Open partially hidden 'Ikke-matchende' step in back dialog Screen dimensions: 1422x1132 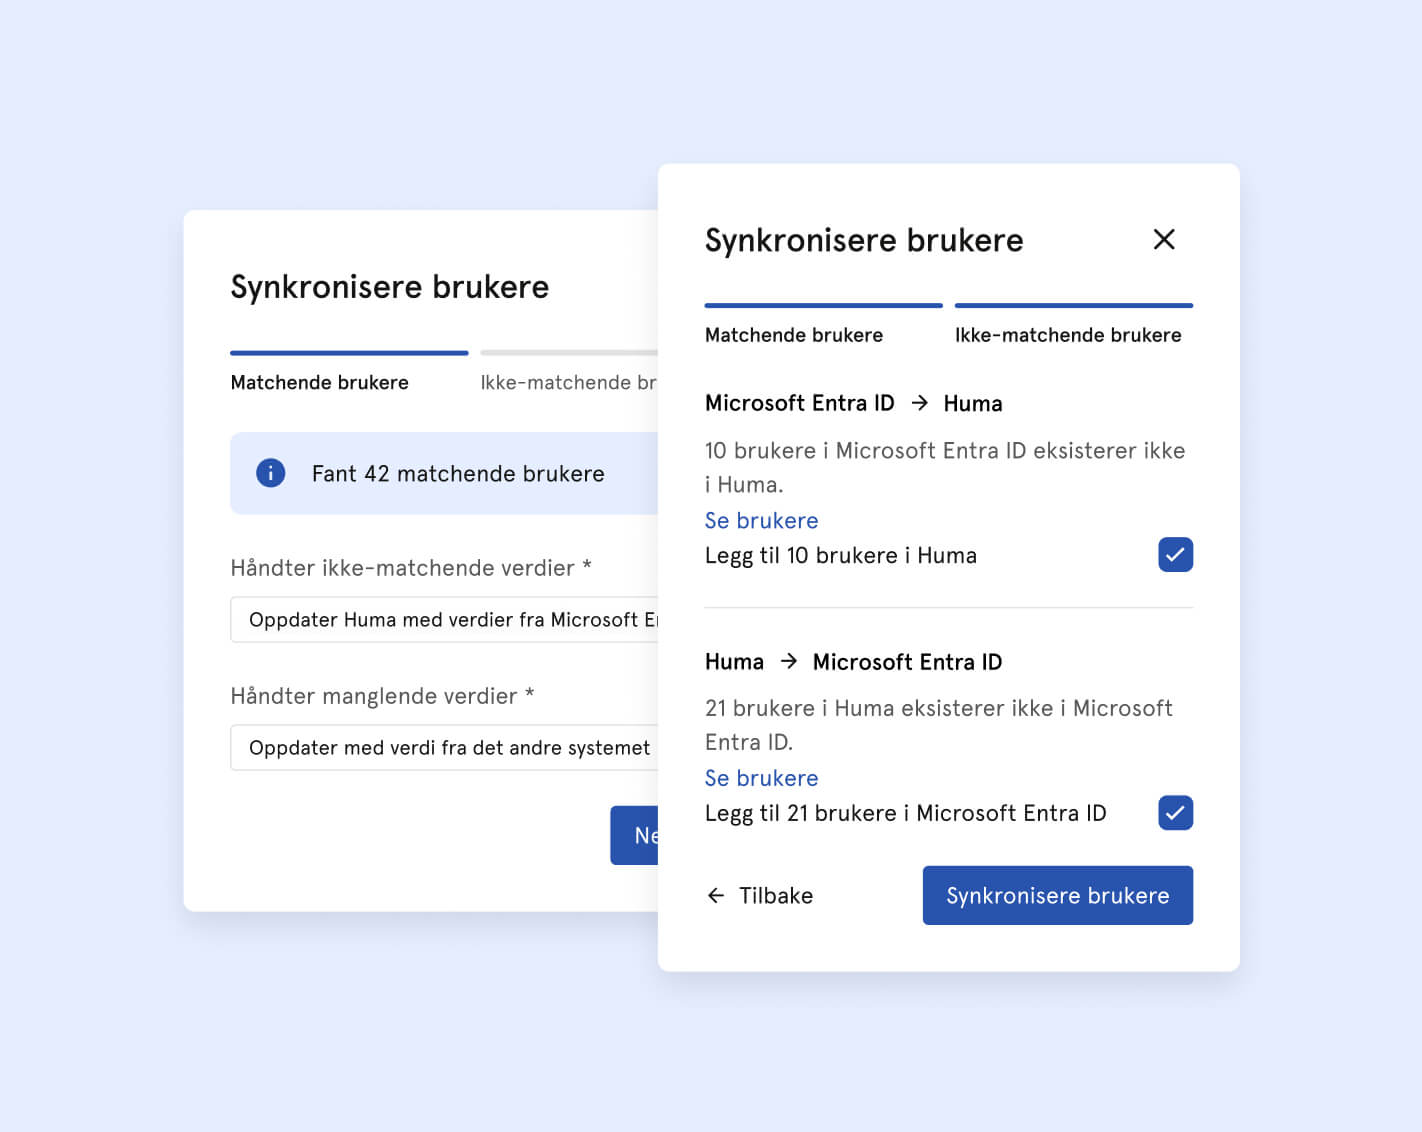point(567,382)
